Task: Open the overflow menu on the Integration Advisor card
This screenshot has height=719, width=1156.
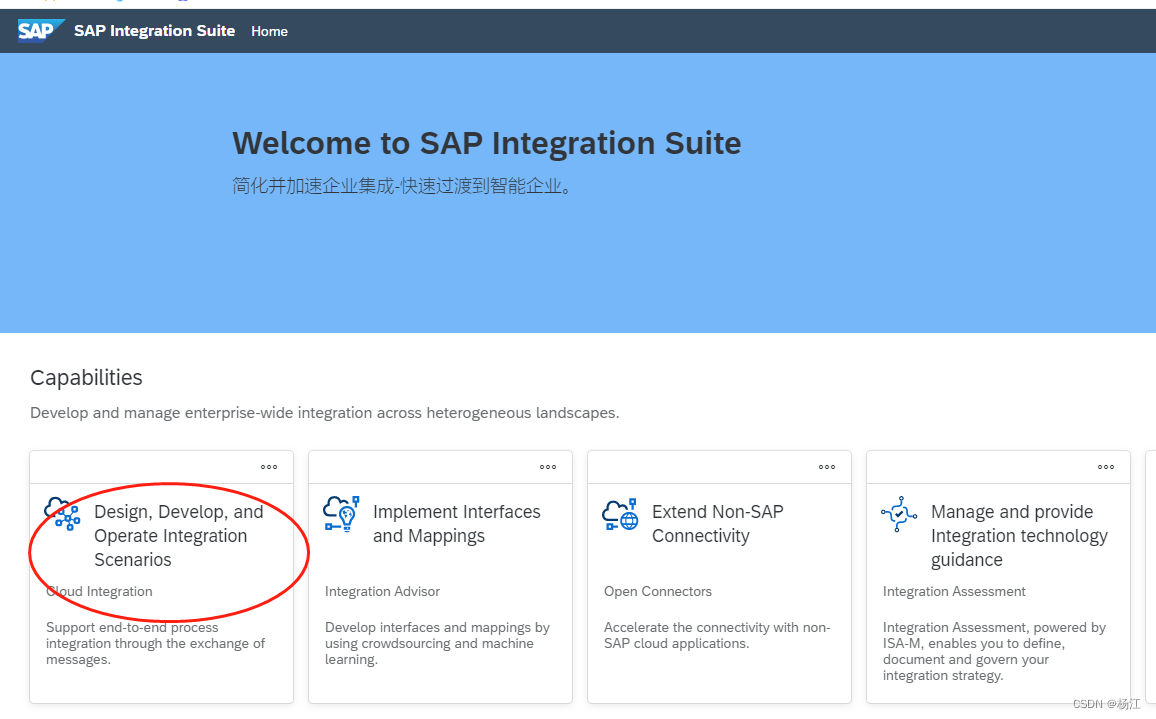Action: pos(547,465)
